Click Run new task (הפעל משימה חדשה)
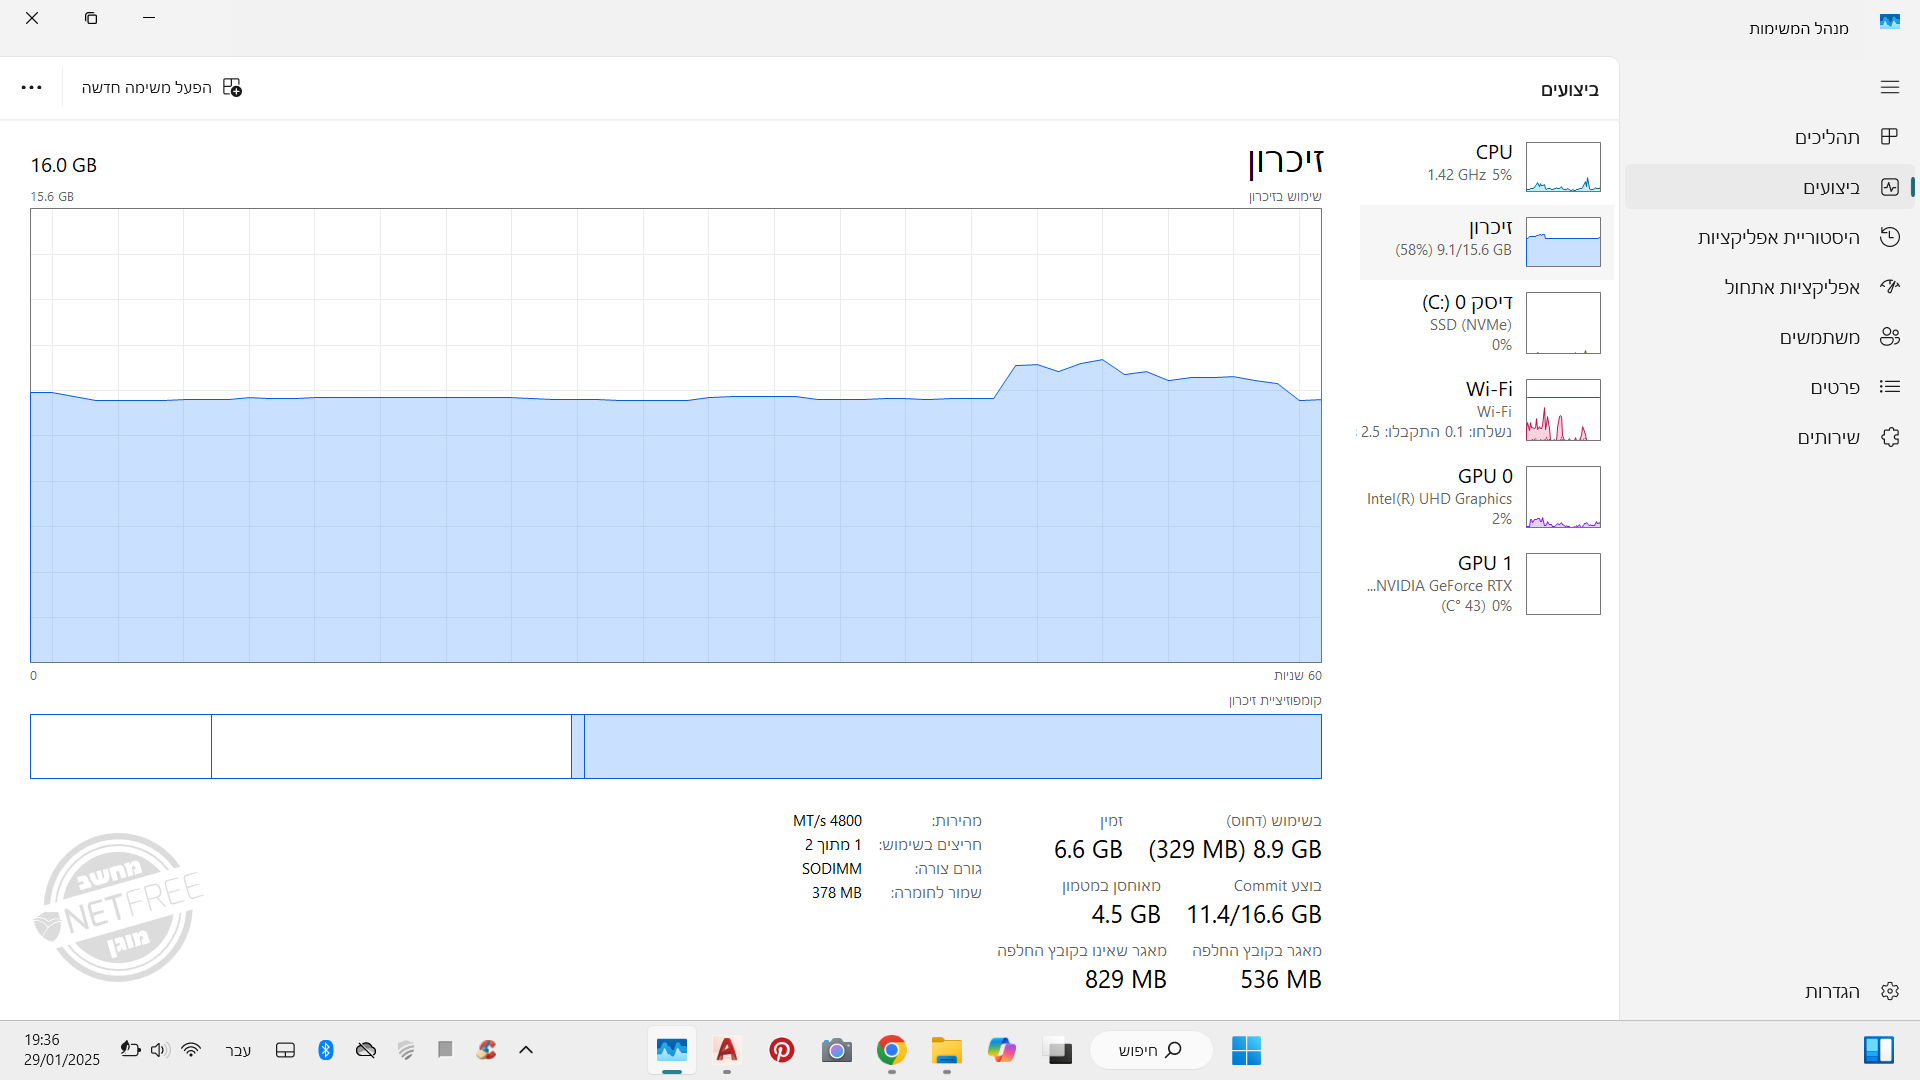The width and height of the screenshot is (1920, 1080). click(162, 88)
